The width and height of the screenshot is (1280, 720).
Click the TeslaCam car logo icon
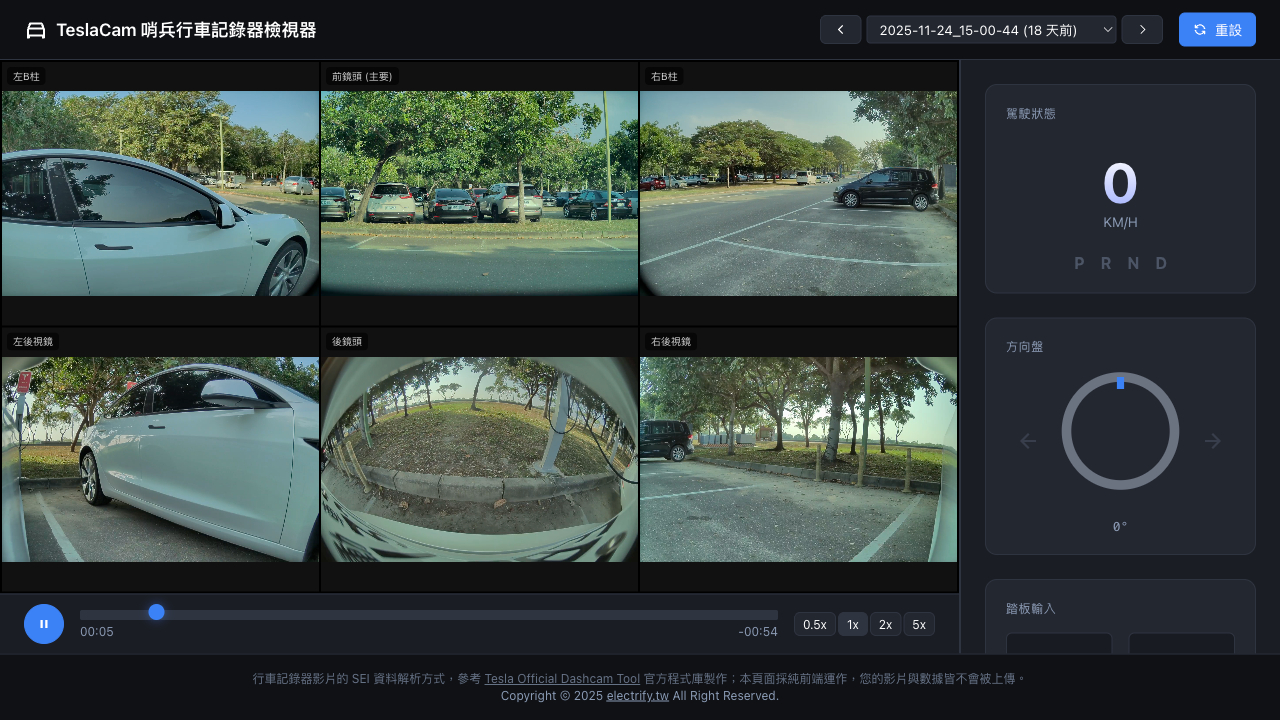36,30
